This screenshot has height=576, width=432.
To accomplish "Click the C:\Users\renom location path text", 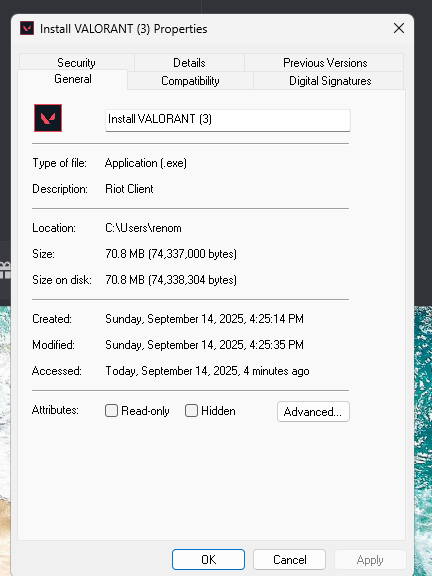I will pyautogui.click(x=143, y=228).
